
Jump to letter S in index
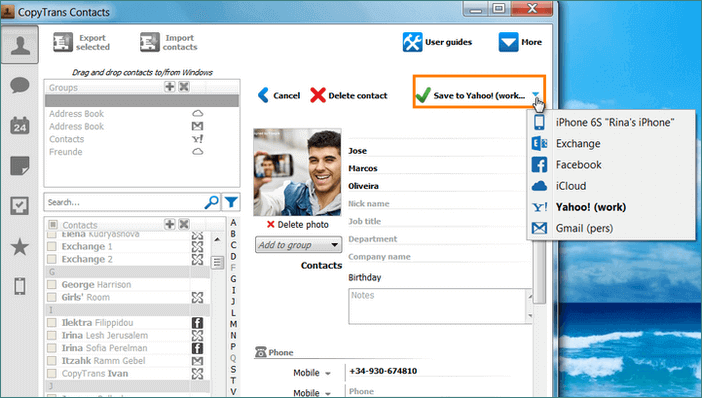click(233, 369)
